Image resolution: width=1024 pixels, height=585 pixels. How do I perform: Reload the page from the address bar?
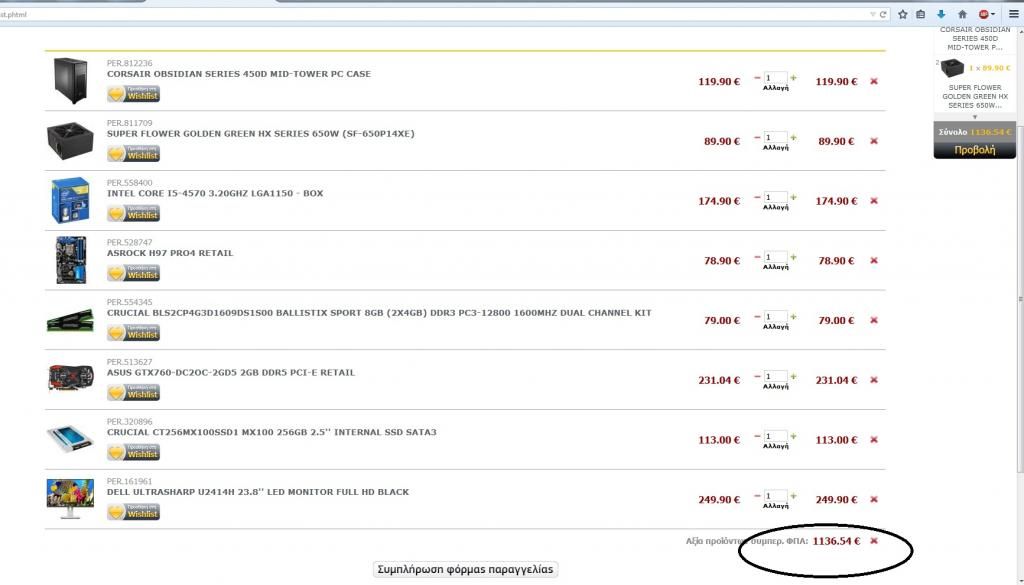[x=883, y=14]
